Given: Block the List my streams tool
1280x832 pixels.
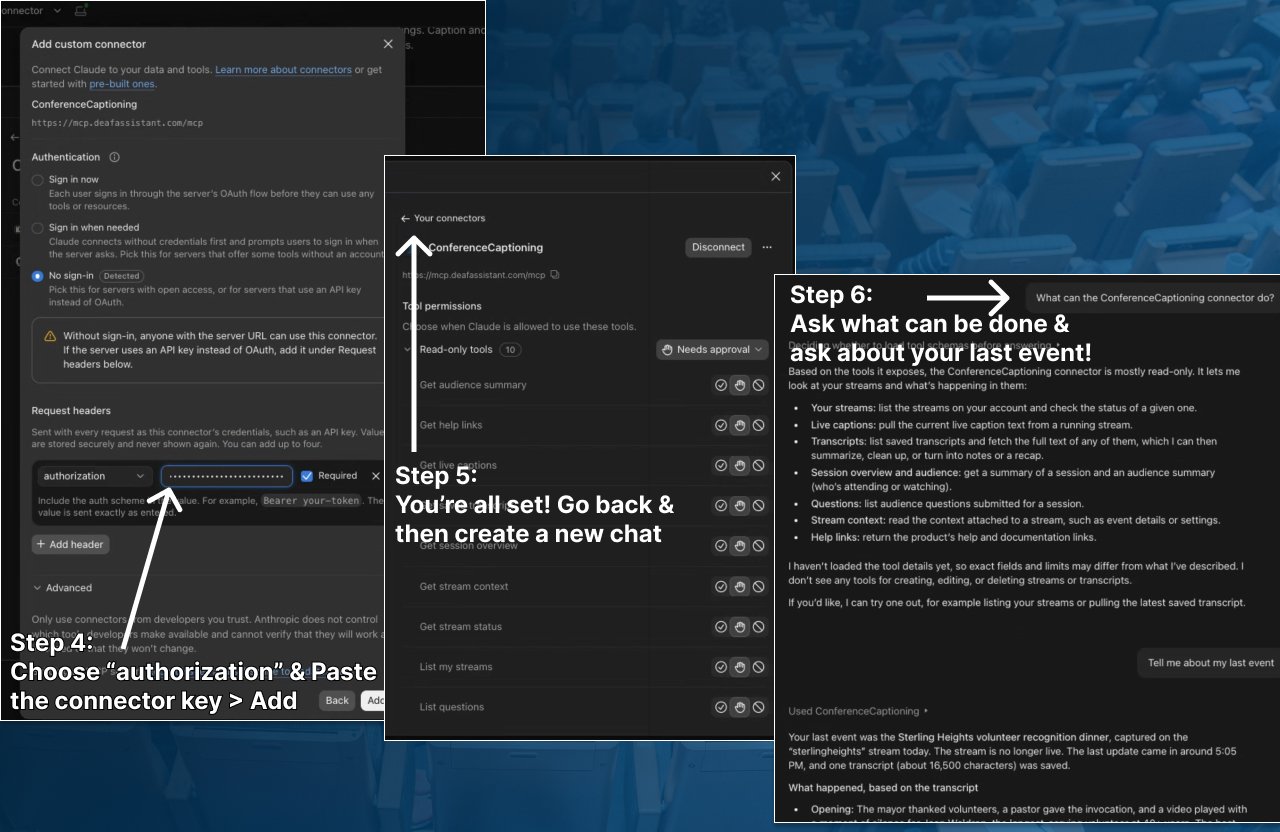Looking at the screenshot, I should point(759,667).
